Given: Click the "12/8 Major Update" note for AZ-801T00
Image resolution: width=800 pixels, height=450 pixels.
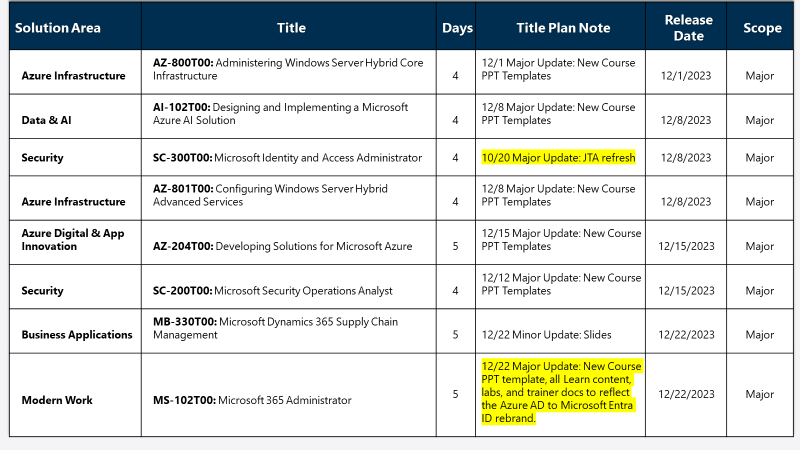Looking at the screenshot, I should tap(559, 195).
